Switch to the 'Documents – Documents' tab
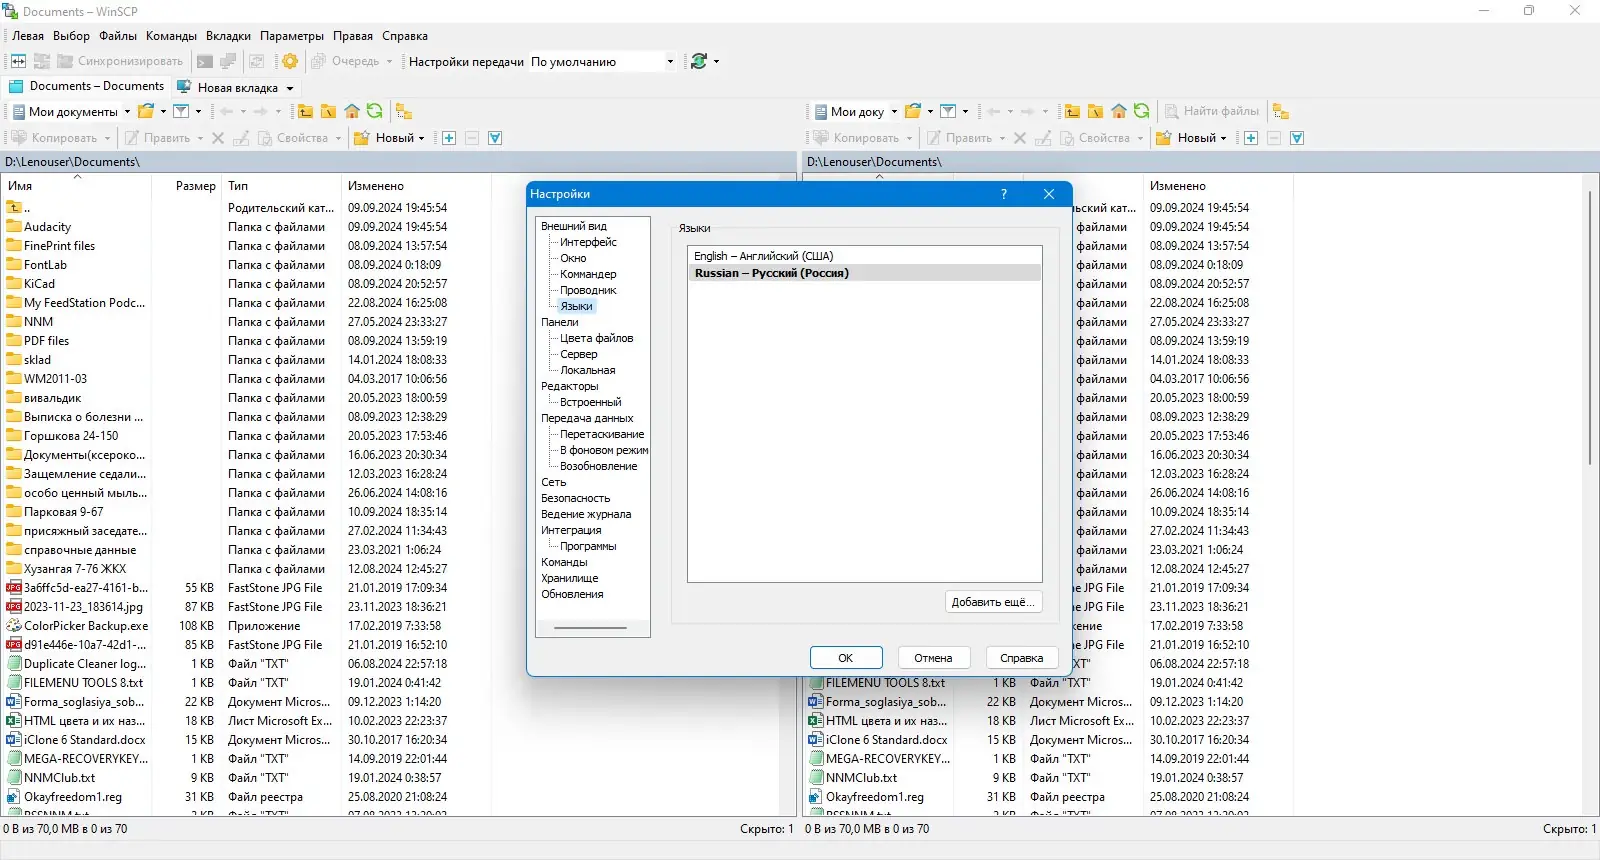The width and height of the screenshot is (1600, 860). 87,87
